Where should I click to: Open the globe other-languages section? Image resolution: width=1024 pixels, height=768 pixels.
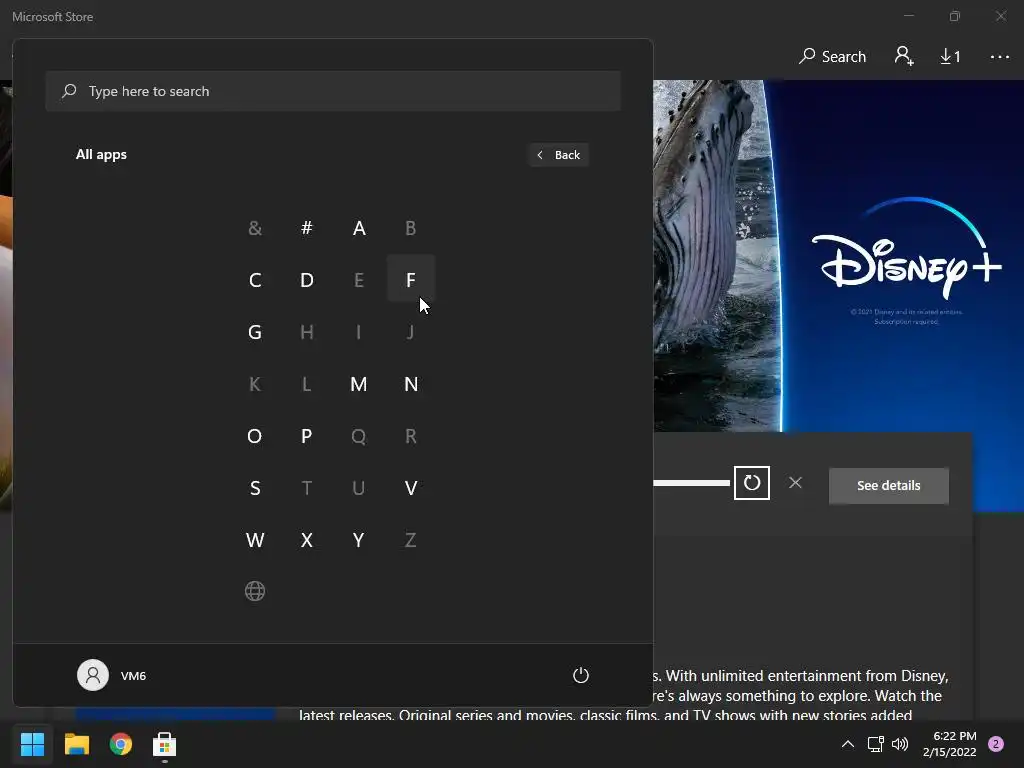255,591
